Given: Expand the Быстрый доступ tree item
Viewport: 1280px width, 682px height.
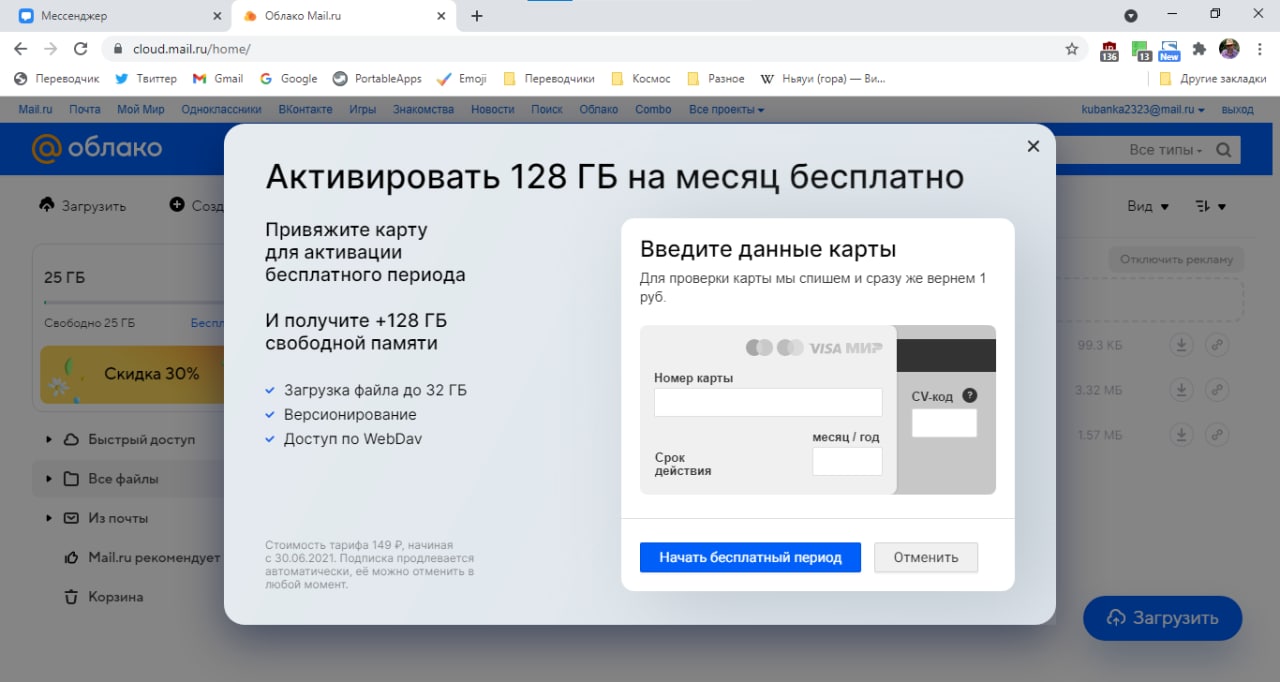Looking at the screenshot, I should click(48, 439).
